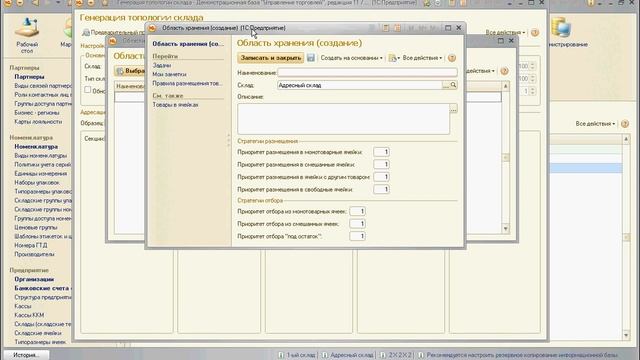Click the priority field for свободные ячейки placement
640x360 pixels.
[x=381, y=189]
